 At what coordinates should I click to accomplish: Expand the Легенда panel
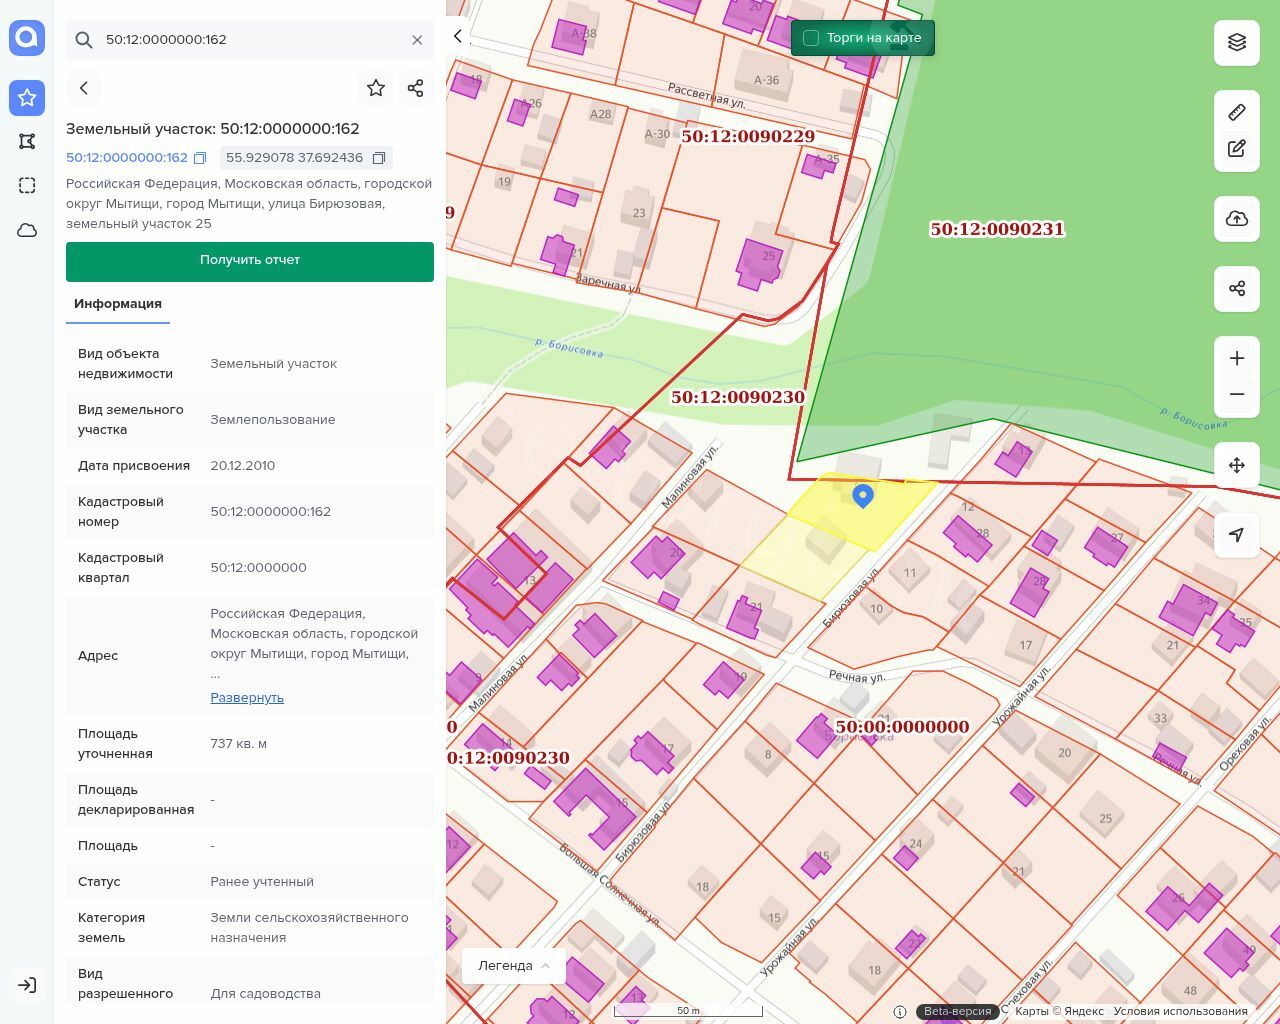[514, 965]
